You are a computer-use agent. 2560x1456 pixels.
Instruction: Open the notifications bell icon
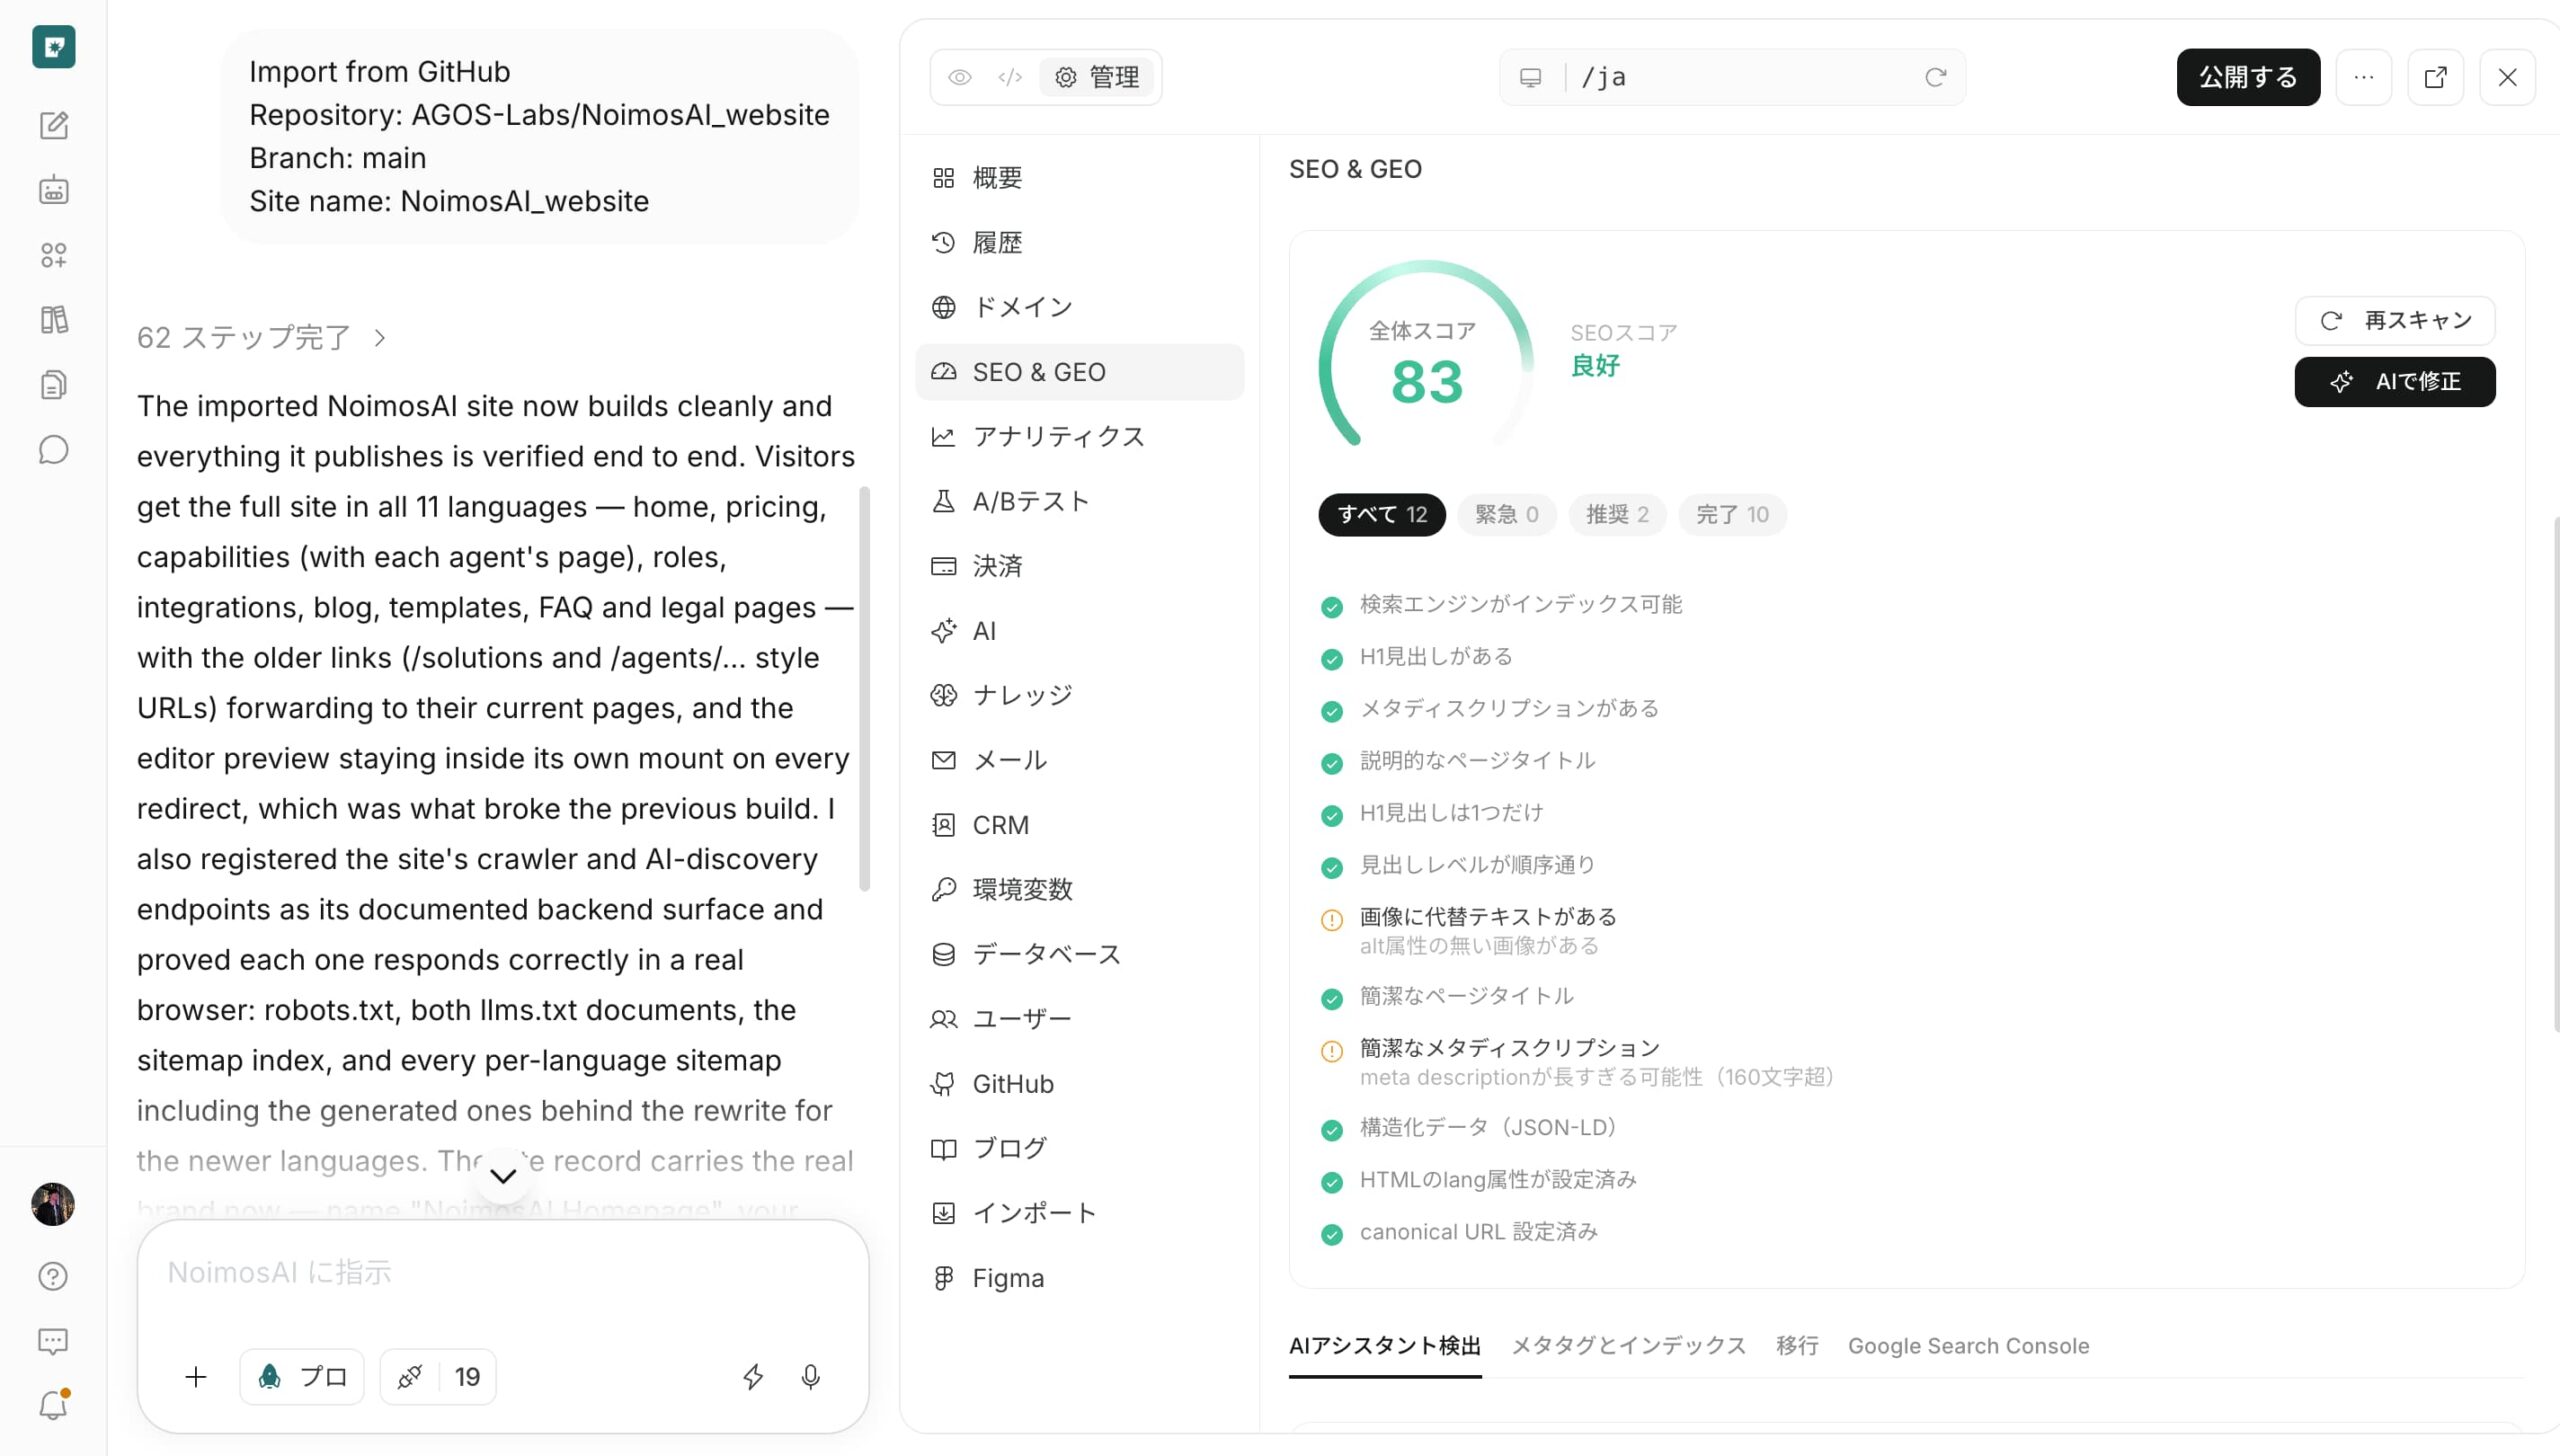[53, 1406]
